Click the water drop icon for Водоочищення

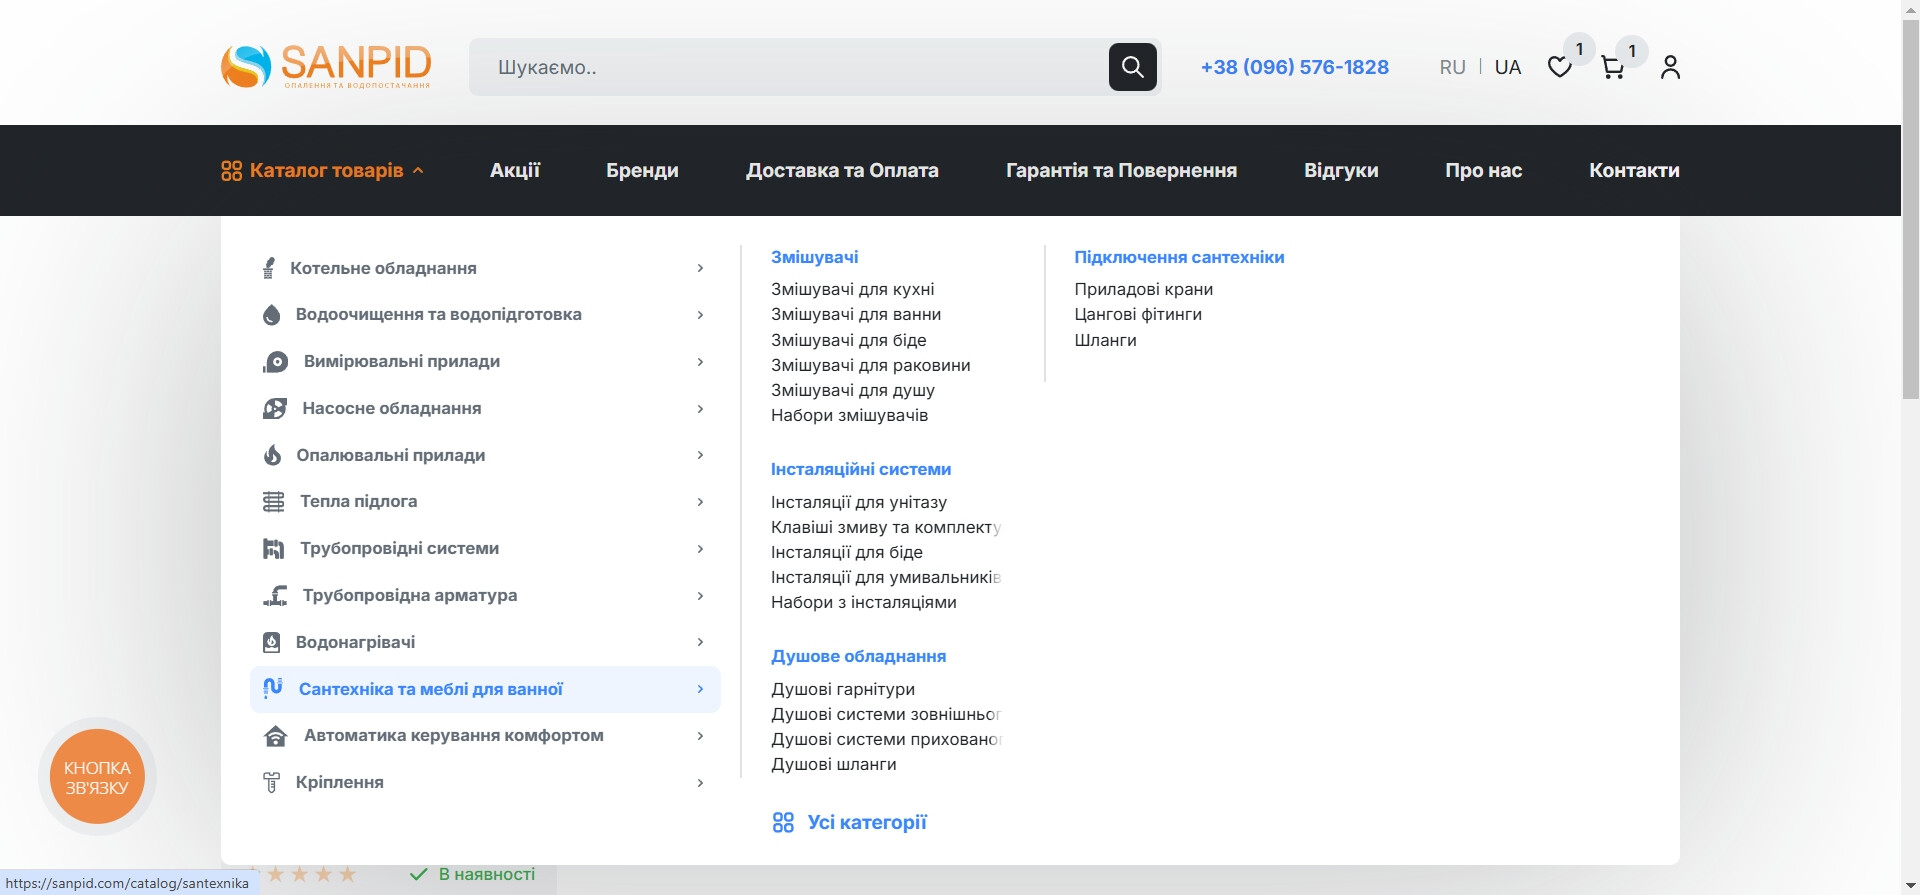tap(271, 315)
